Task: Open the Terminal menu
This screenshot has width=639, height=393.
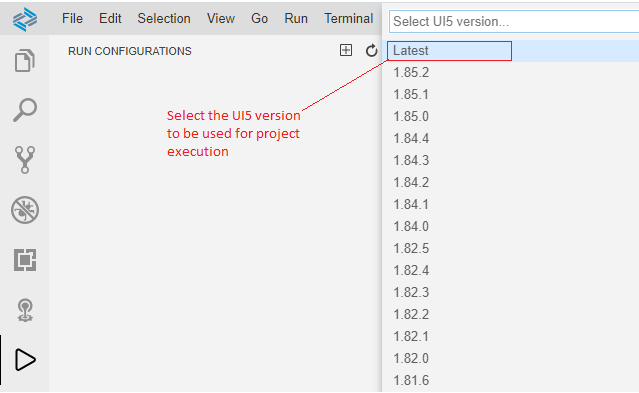Action: click(x=348, y=18)
